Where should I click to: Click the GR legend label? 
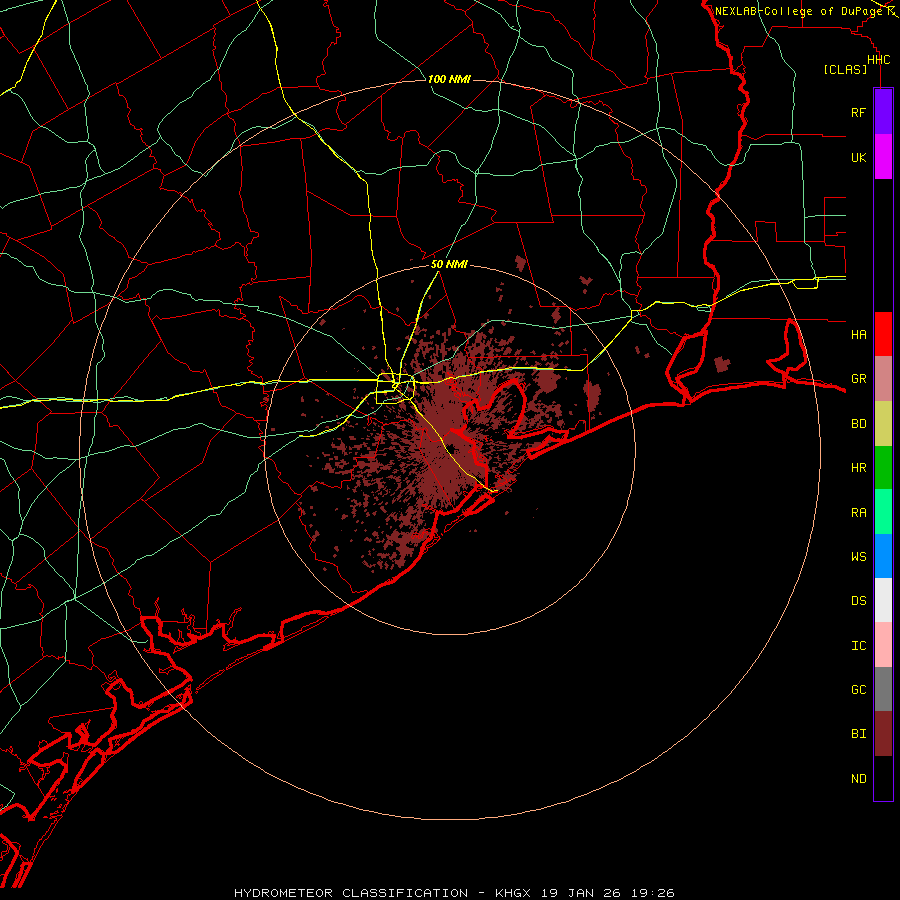[858, 379]
